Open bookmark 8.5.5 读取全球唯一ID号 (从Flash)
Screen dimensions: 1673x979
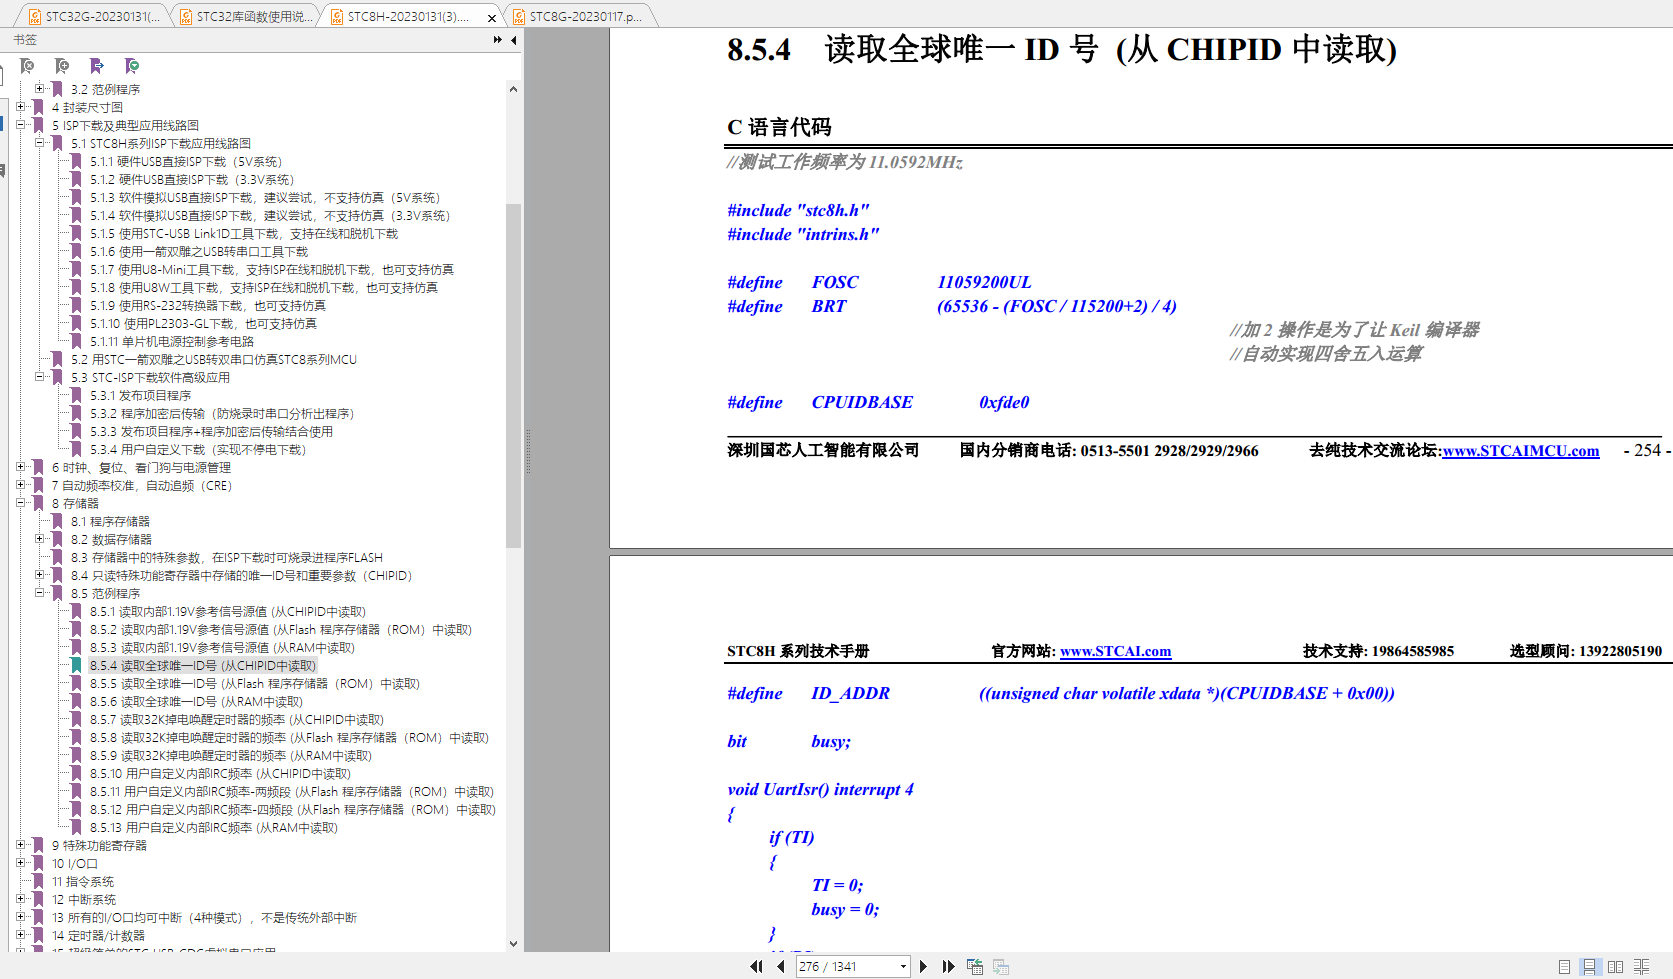(254, 684)
